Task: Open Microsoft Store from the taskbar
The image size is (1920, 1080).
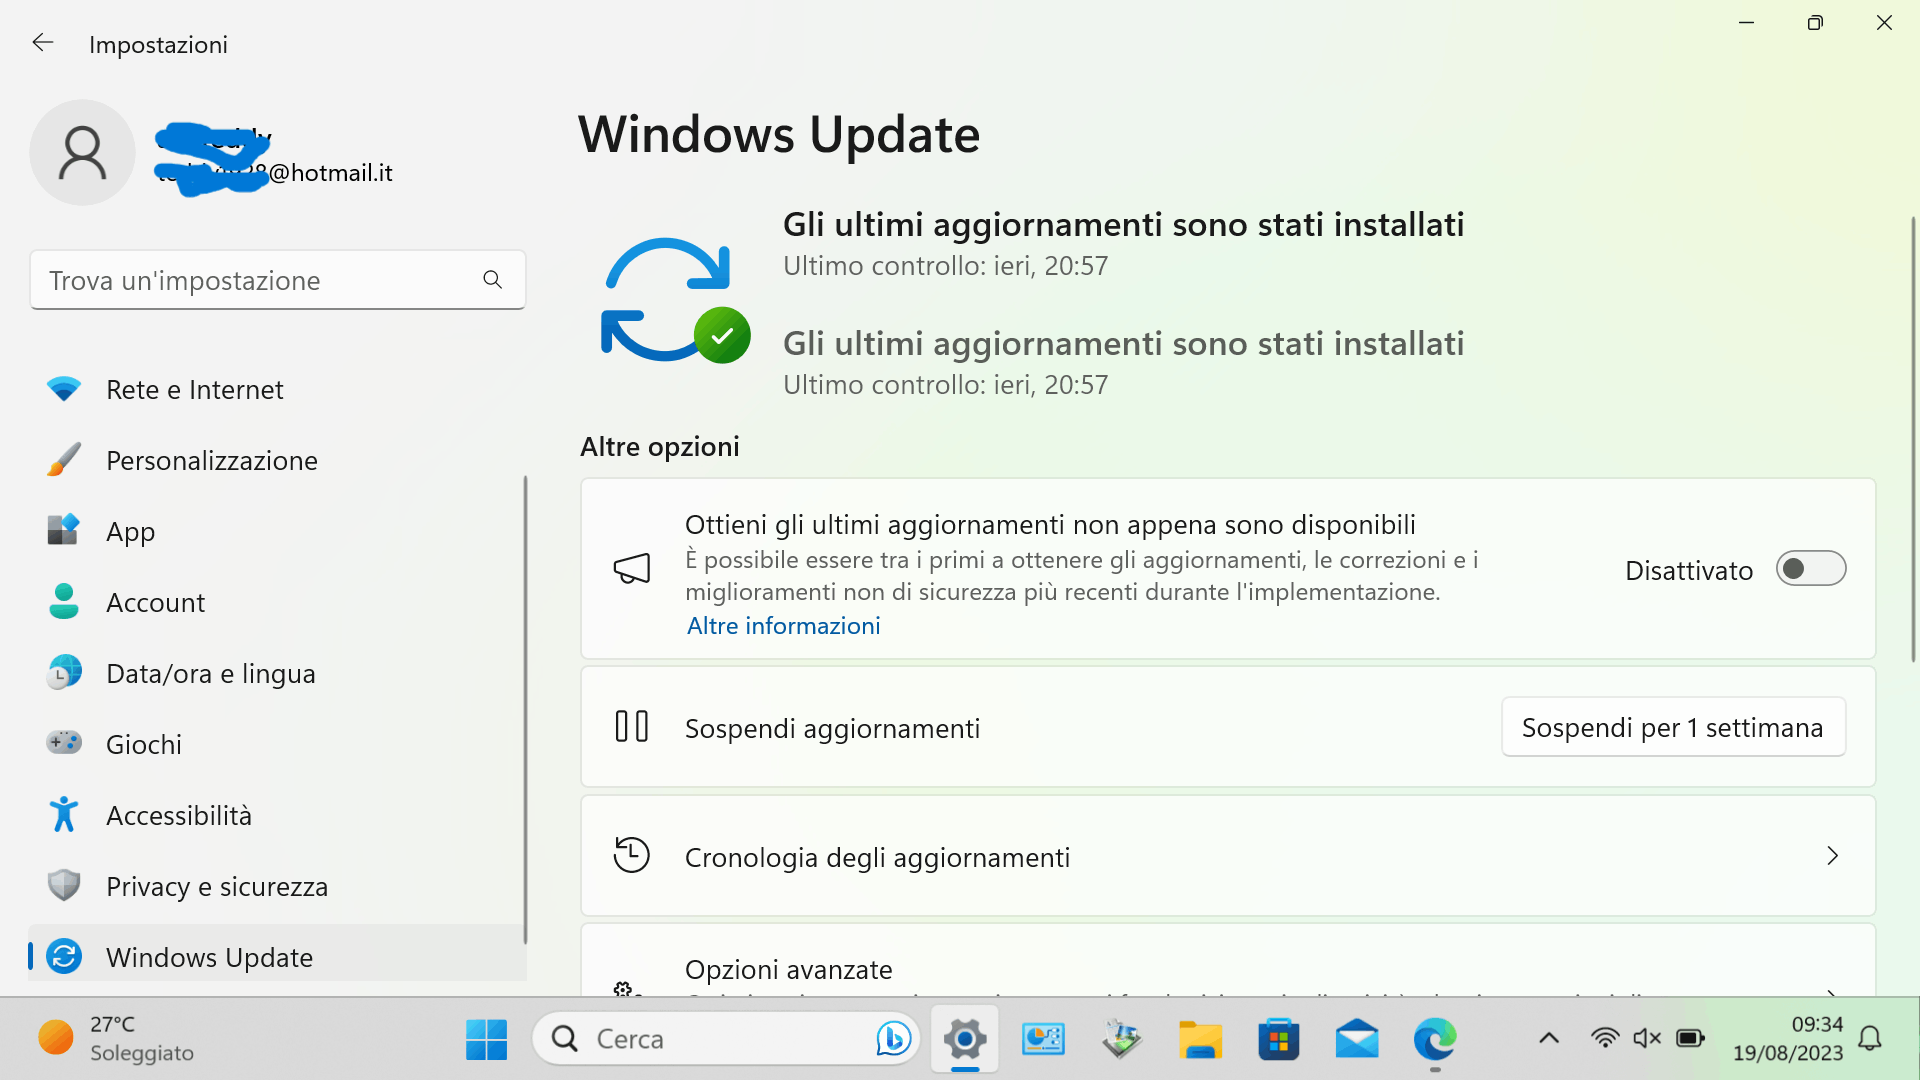Action: pos(1278,1040)
